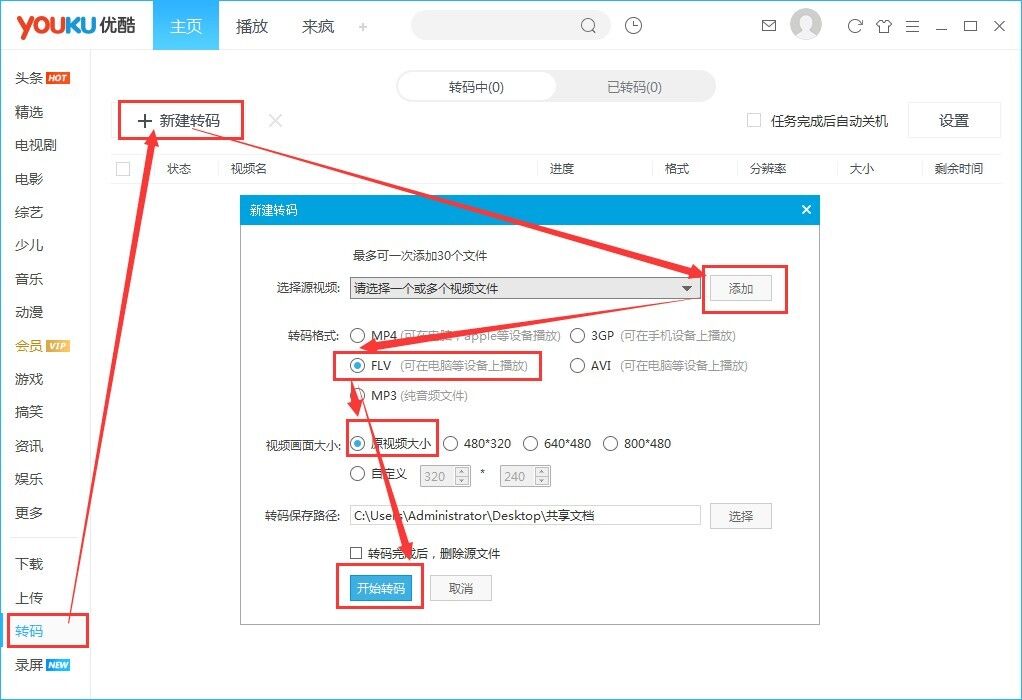1022x700 pixels.
Task: Click the search magnifier icon
Action: [589, 26]
